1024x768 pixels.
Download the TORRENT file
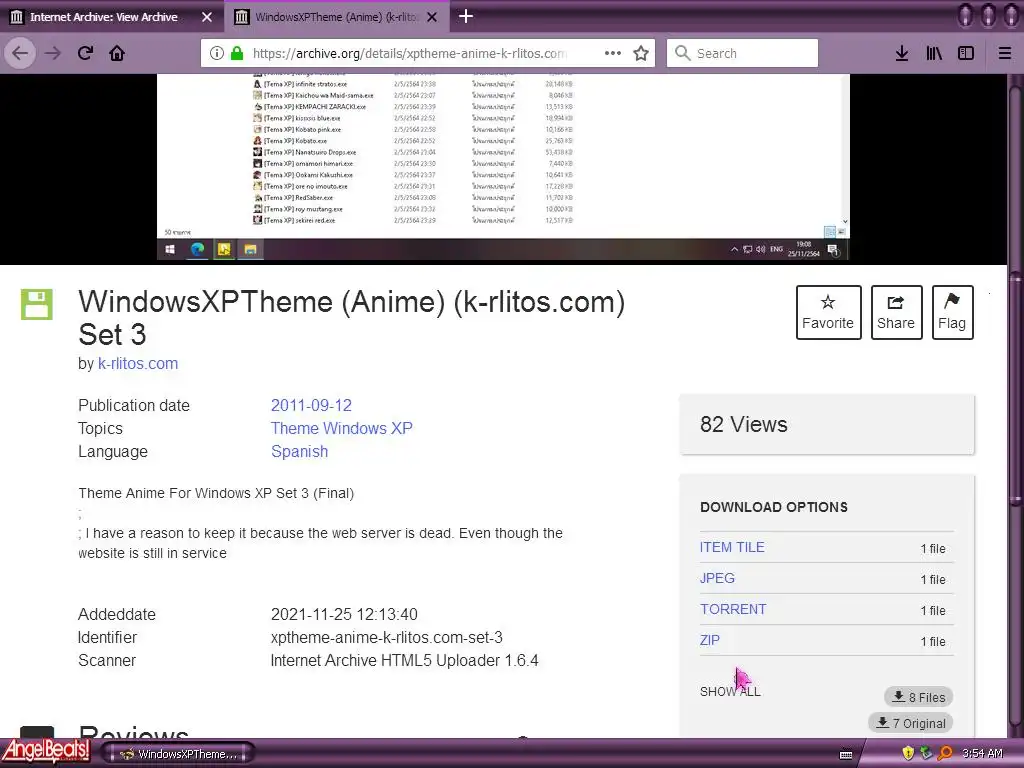[733, 609]
